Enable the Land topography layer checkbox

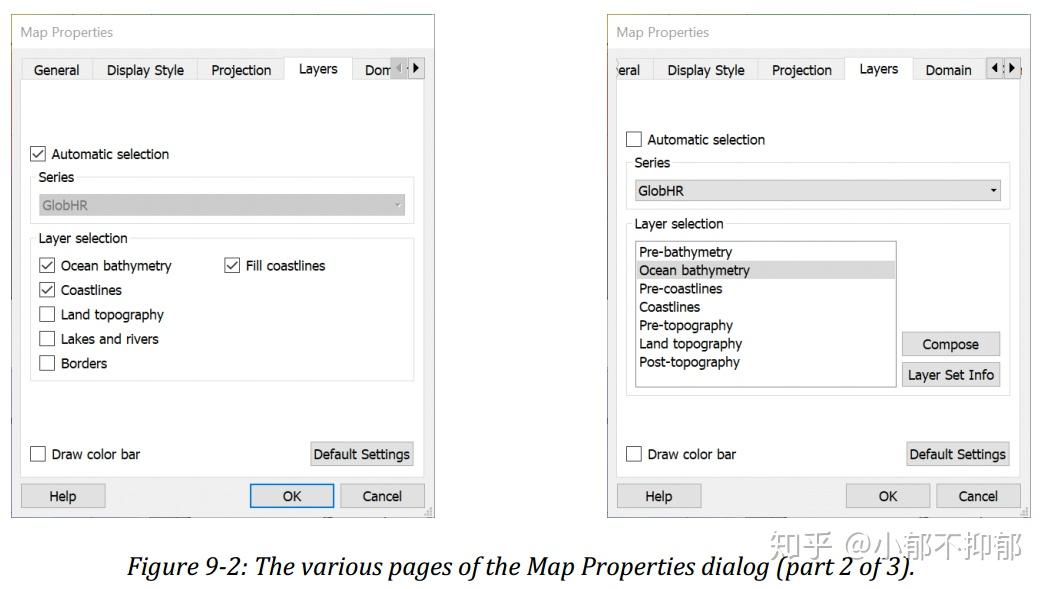[47, 314]
